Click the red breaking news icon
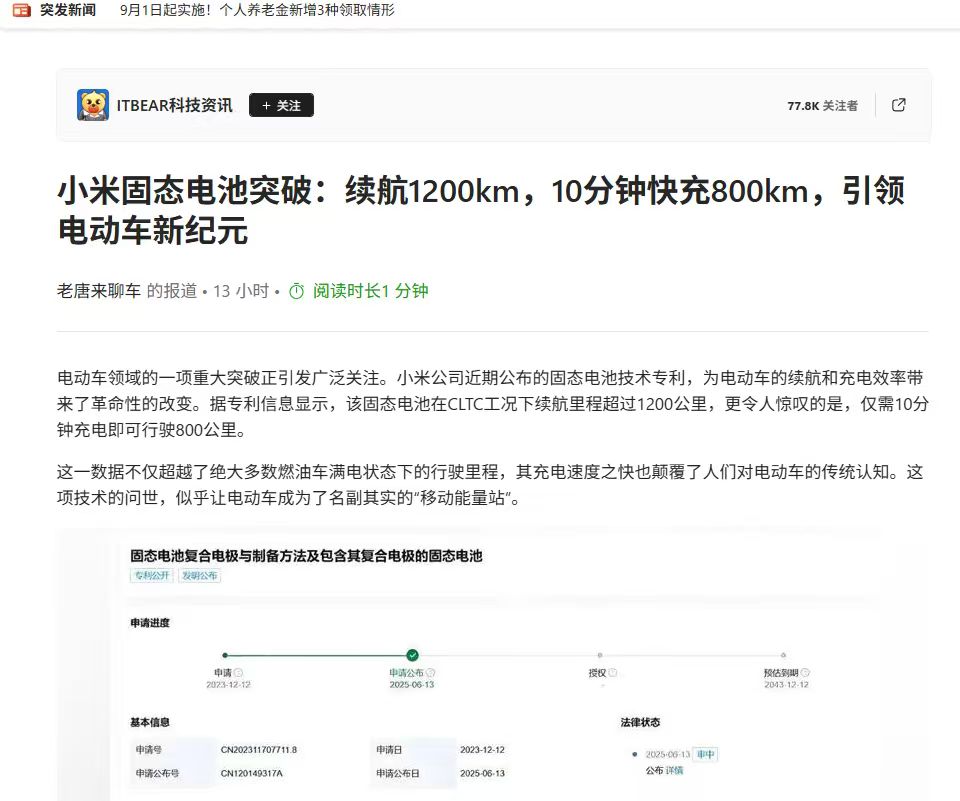This screenshot has height=801, width=960. 21,11
